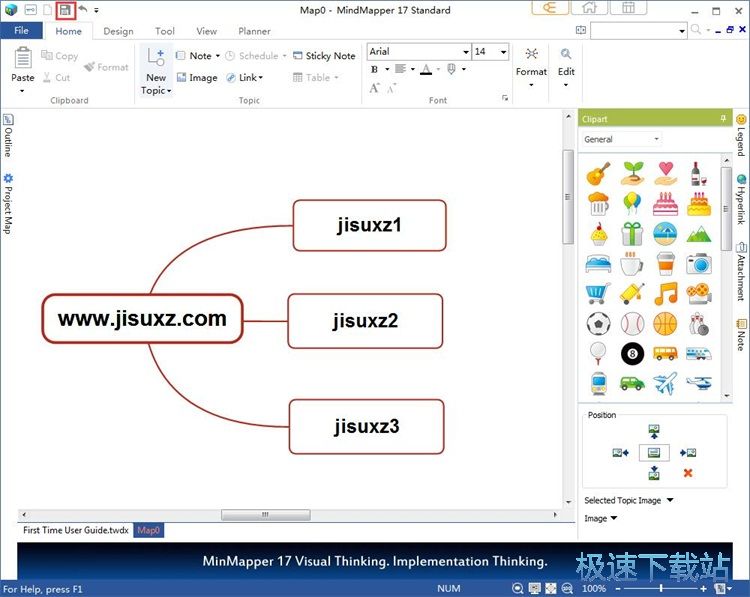Set image position to right
750x597 pixels.
click(688, 453)
